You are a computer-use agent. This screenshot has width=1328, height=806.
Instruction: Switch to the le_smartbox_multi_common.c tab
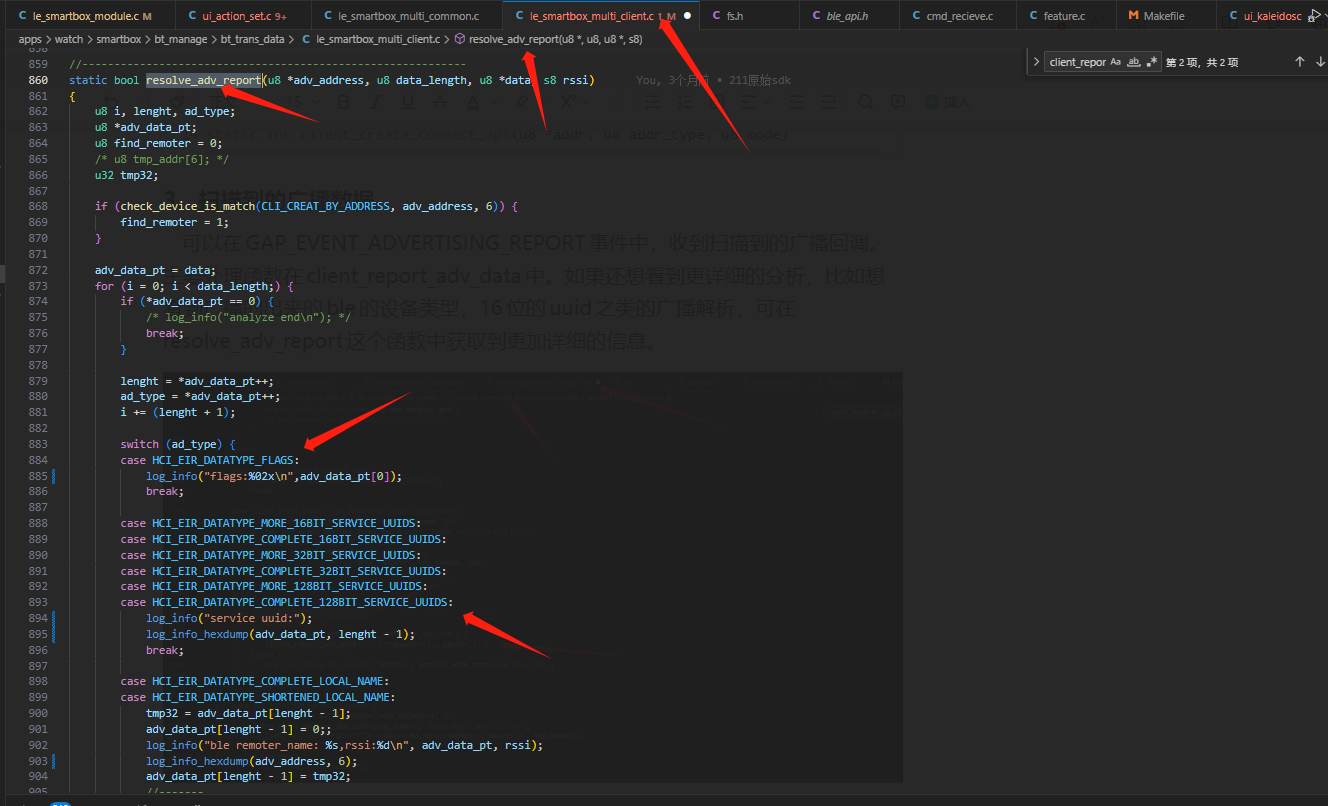[x=408, y=17]
